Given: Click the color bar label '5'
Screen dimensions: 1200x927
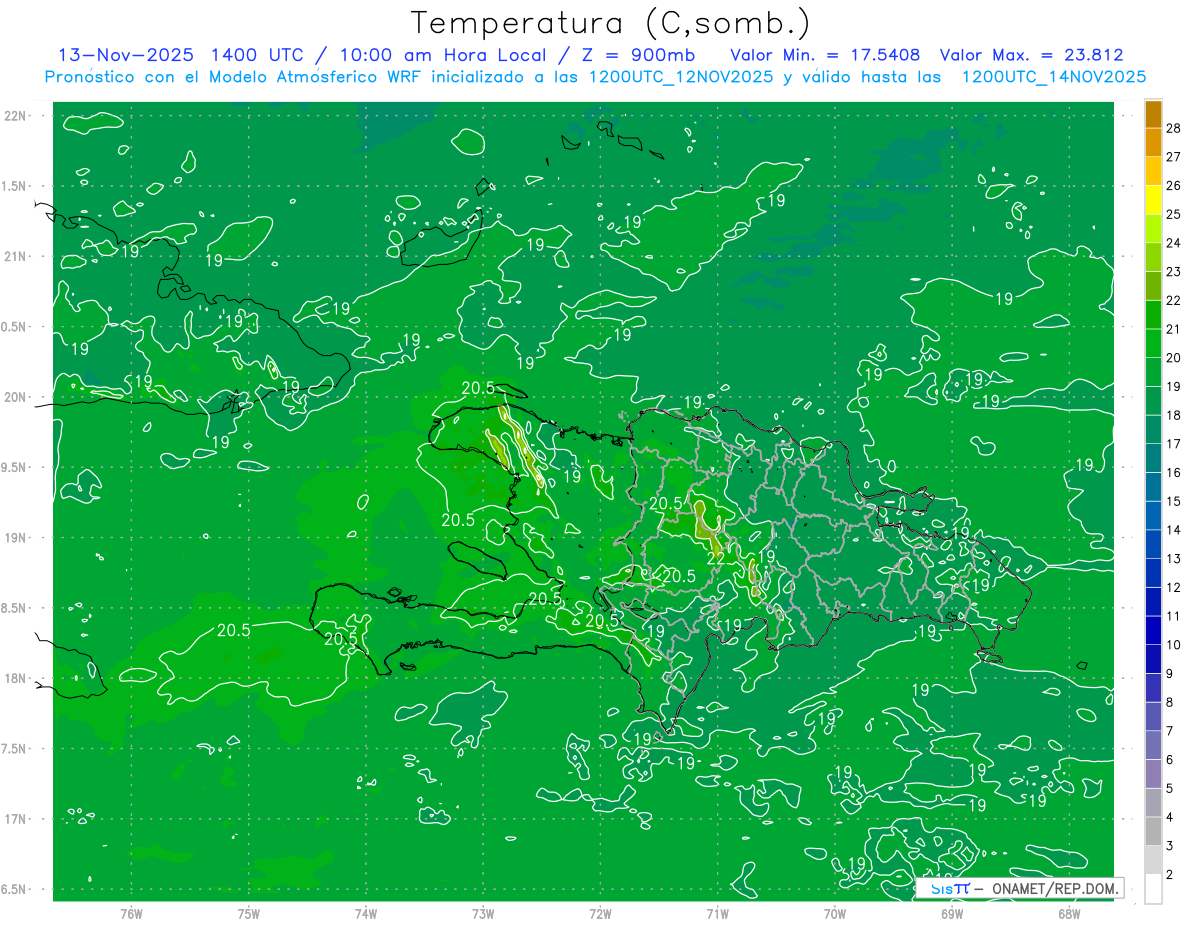Looking at the screenshot, I should click(x=1171, y=789).
